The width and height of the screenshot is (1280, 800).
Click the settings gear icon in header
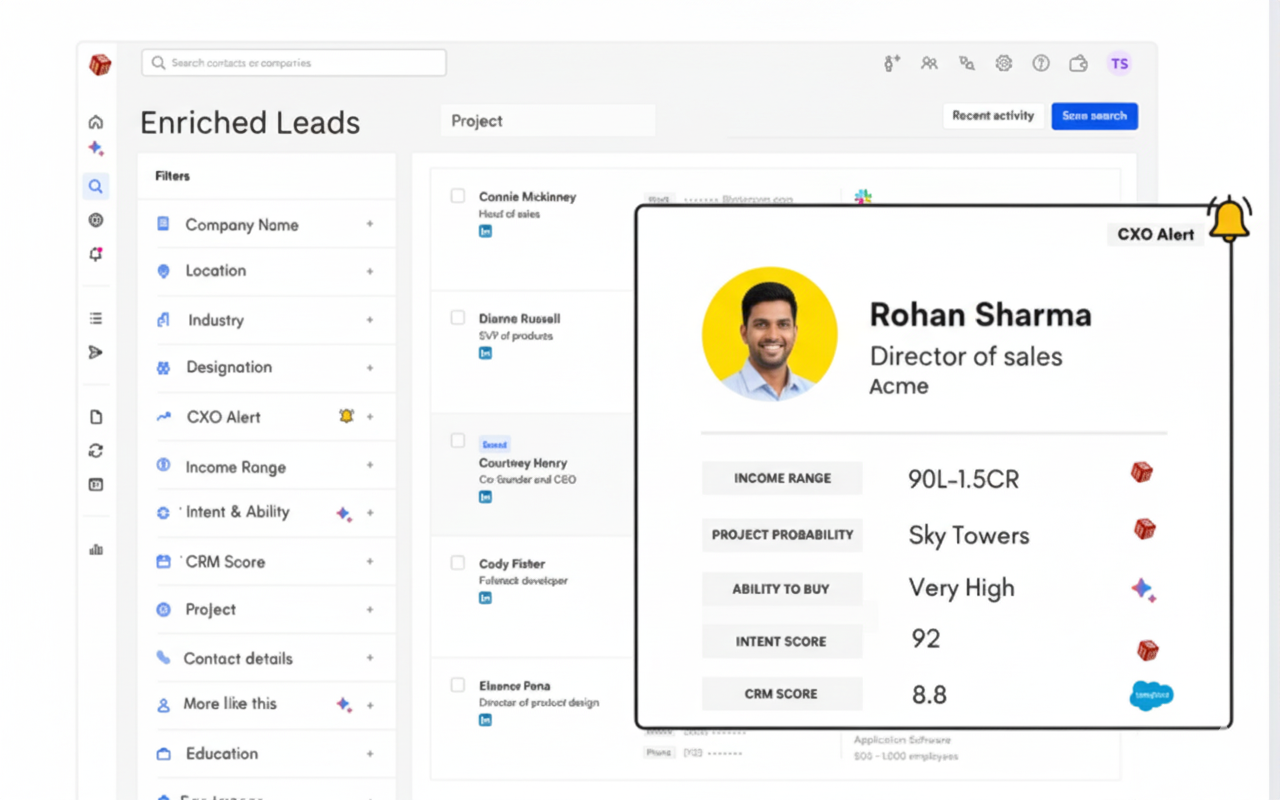tap(1003, 63)
